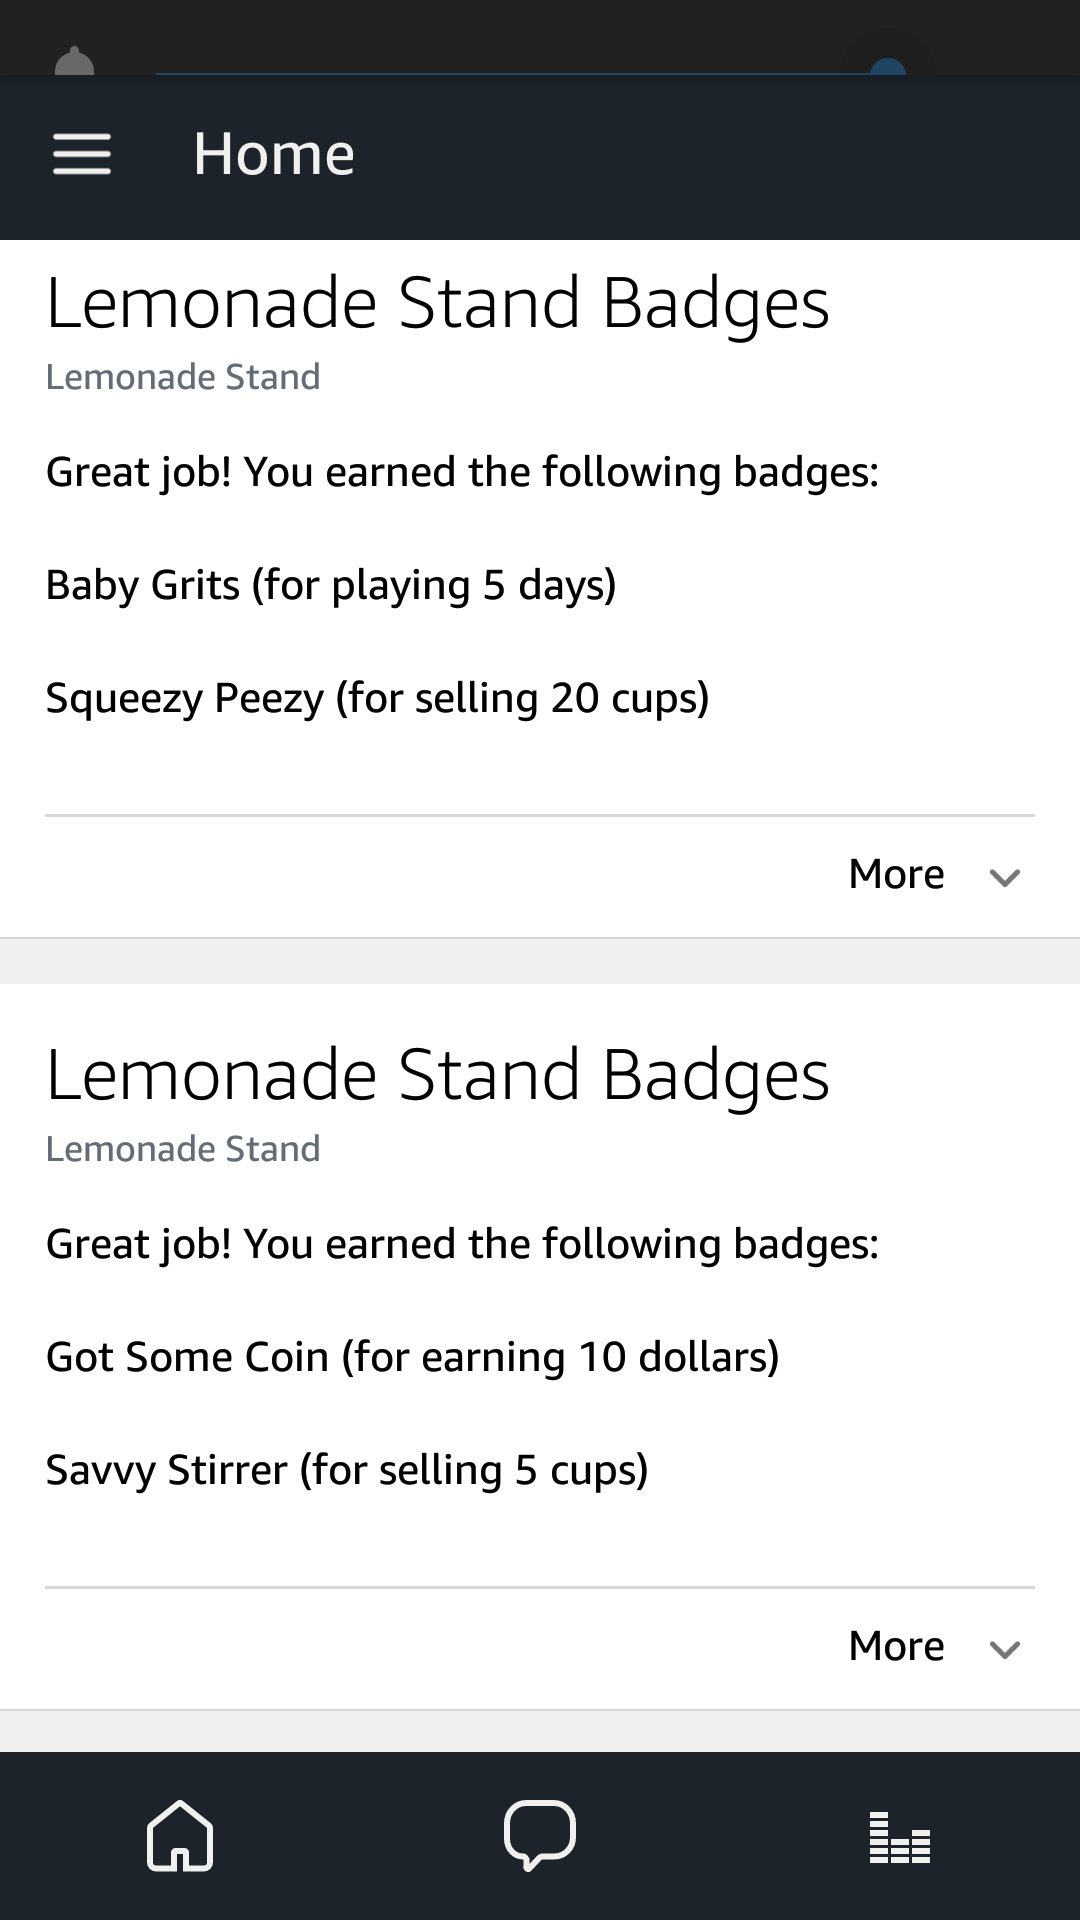Screen dimensions: 1080x1920
Task: Open the music equalizer bars icon
Action: point(900,1837)
